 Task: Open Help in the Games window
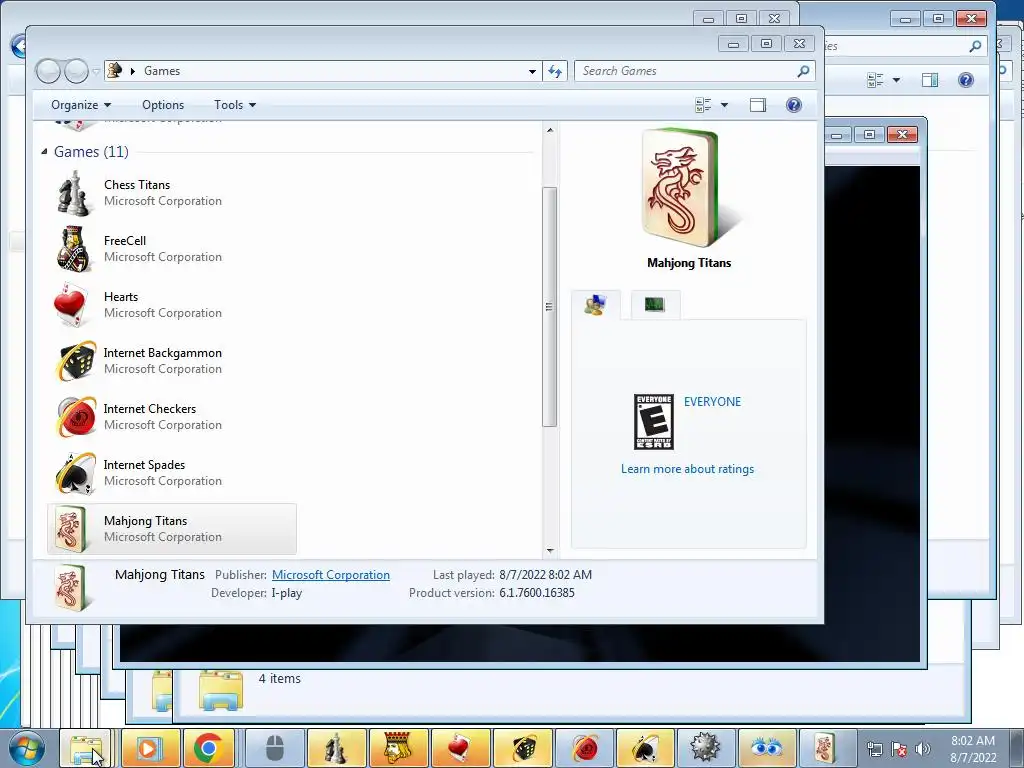pos(793,105)
